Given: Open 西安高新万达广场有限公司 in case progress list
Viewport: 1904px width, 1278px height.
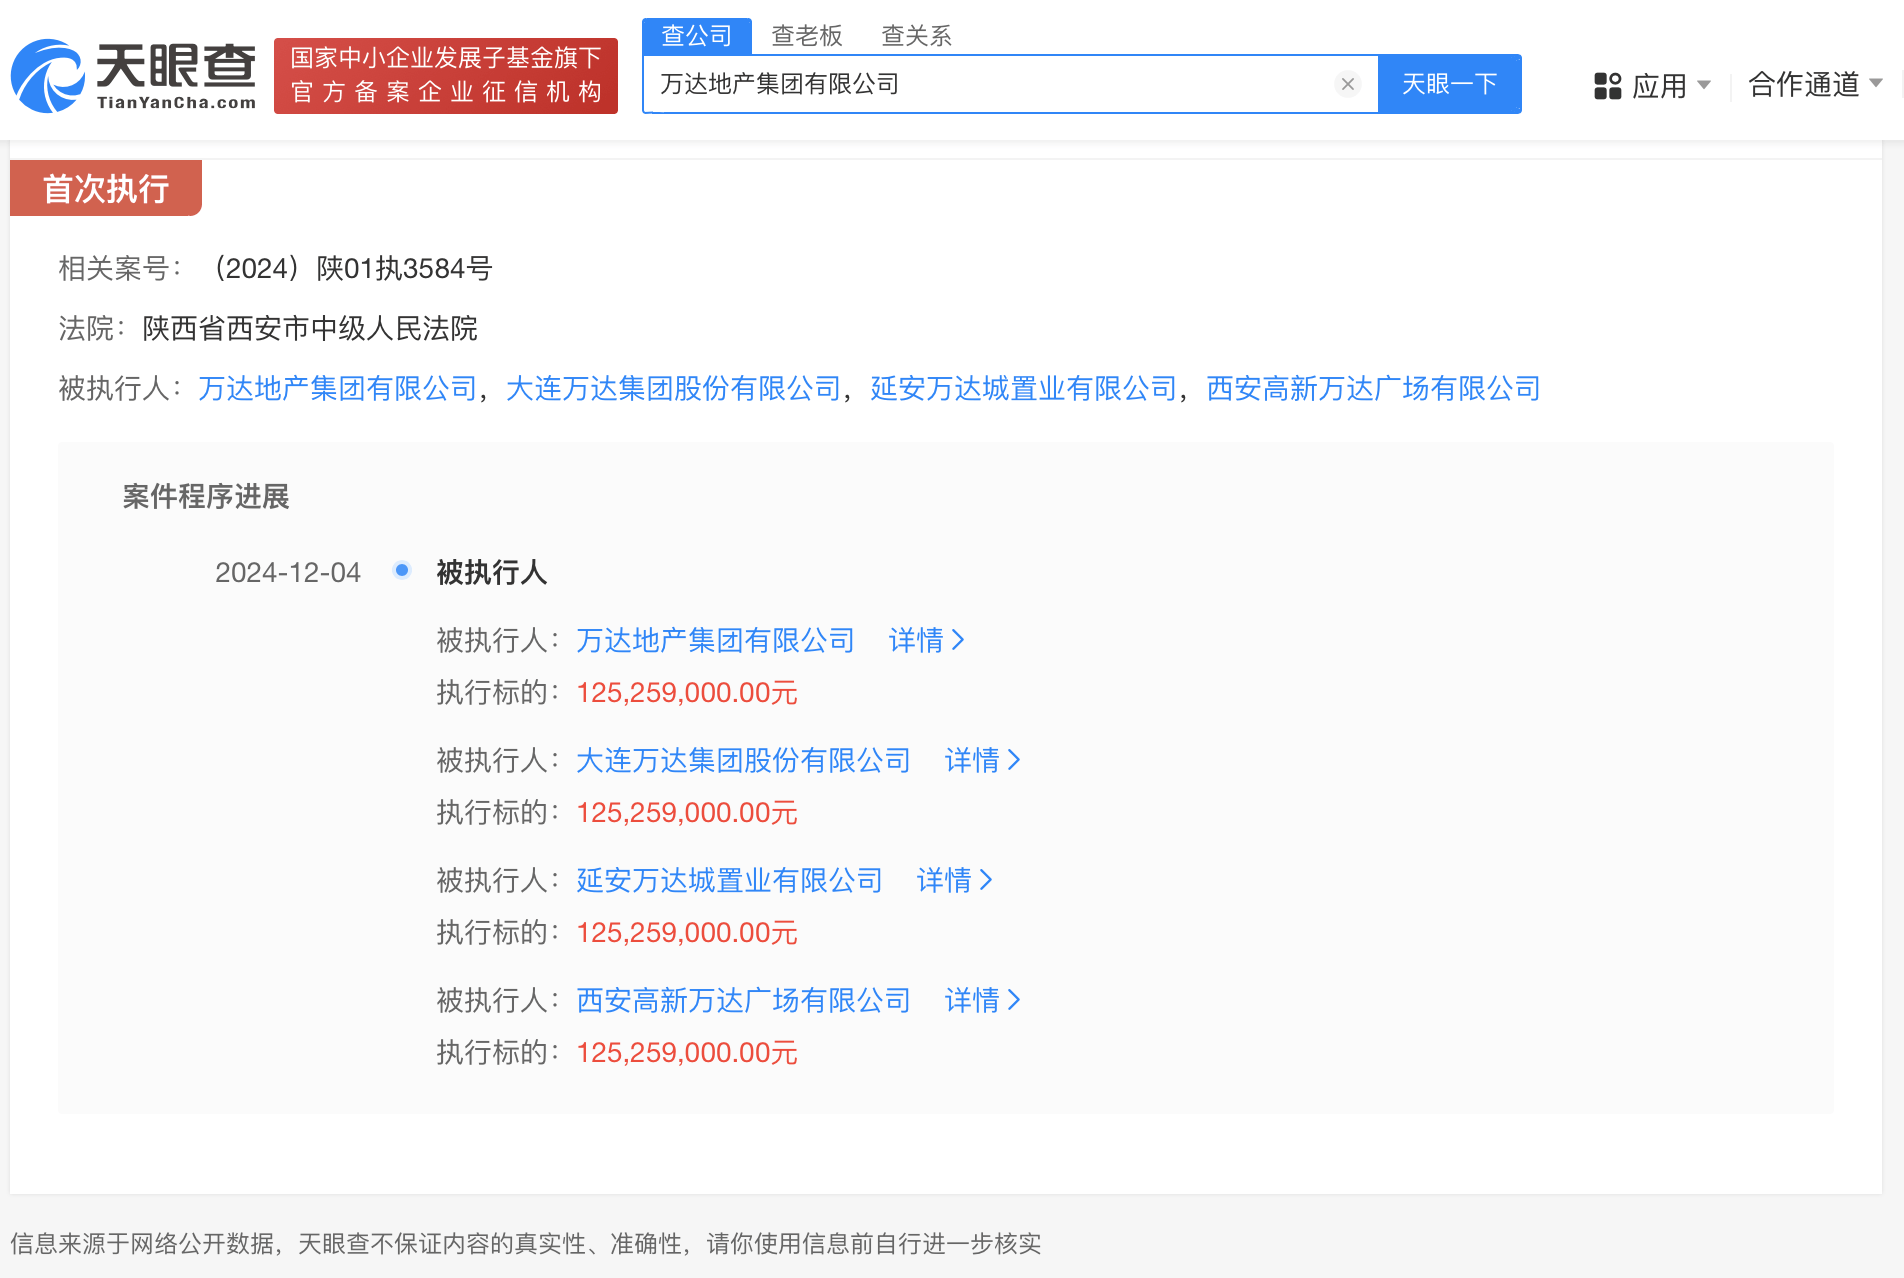Looking at the screenshot, I should [x=744, y=1000].
